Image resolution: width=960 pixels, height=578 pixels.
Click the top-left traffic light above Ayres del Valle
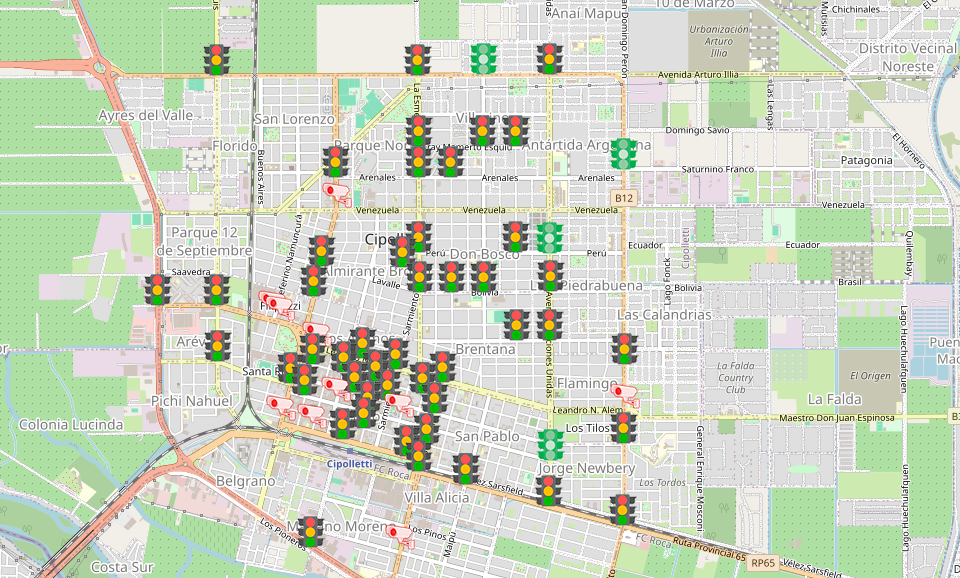[x=216, y=59]
